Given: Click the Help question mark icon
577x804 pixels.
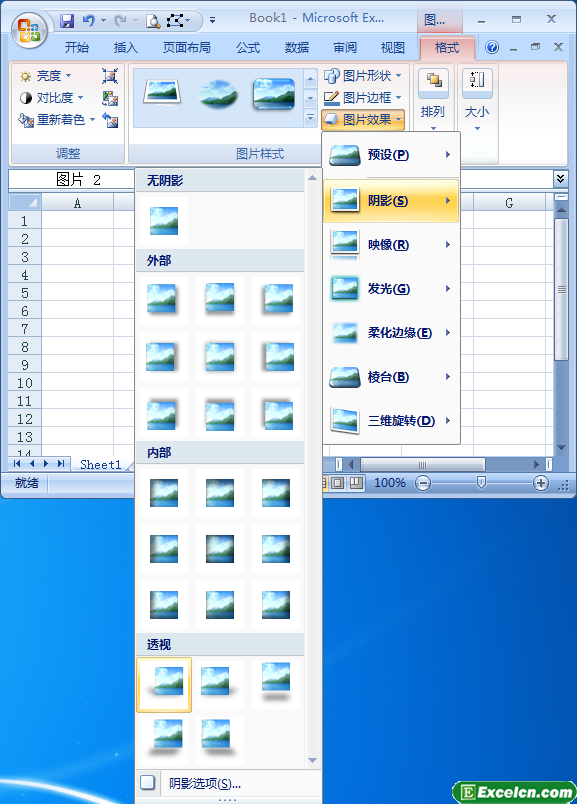Looking at the screenshot, I should pyautogui.click(x=491, y=47).
